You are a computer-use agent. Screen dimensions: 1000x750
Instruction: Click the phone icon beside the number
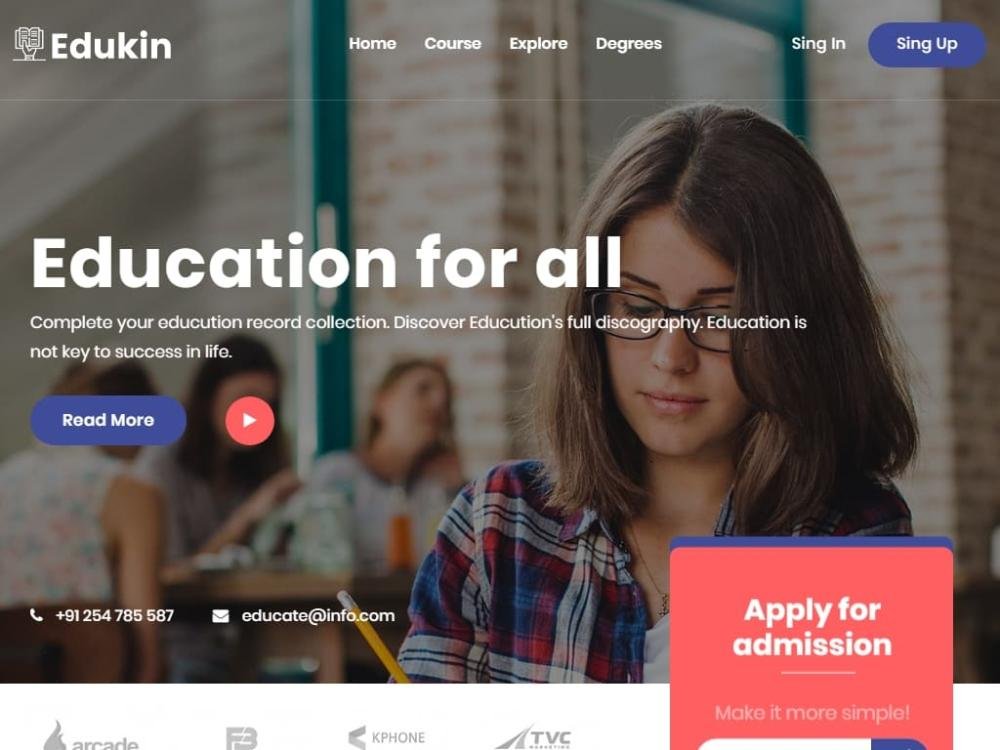click(x=36, y=615)
